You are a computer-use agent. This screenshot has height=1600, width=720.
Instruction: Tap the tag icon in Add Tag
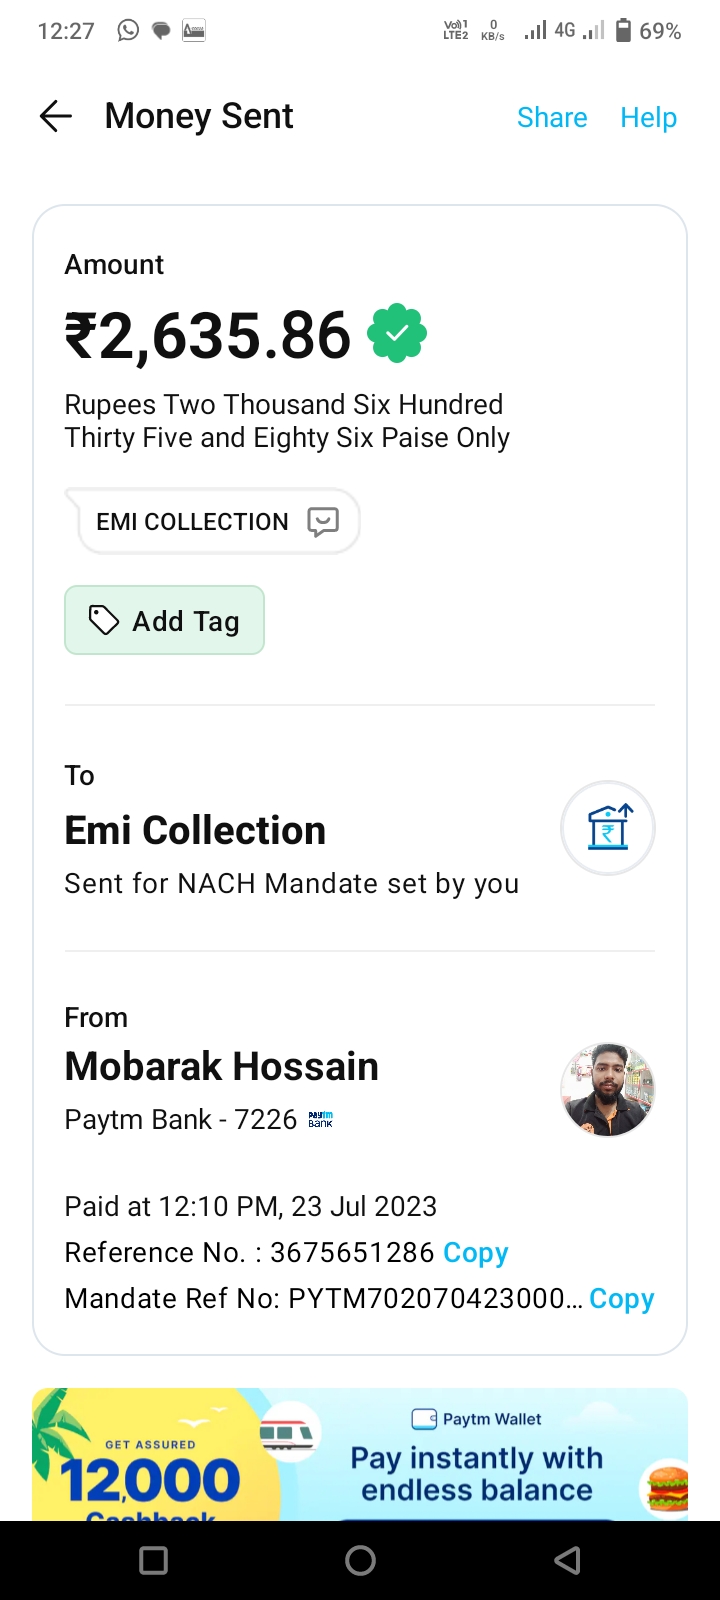click(104, 620)
